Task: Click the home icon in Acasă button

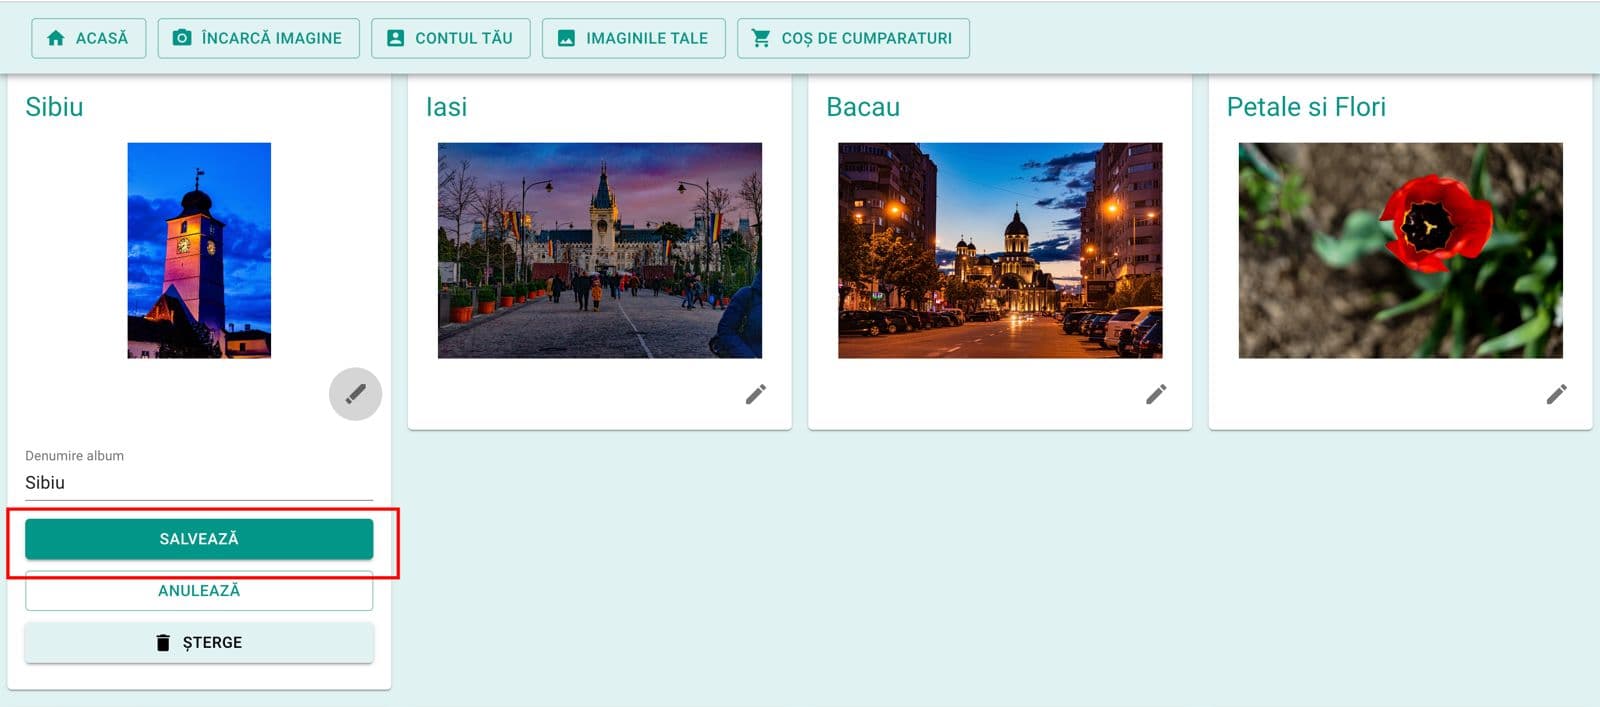Action: coord(56,38)
